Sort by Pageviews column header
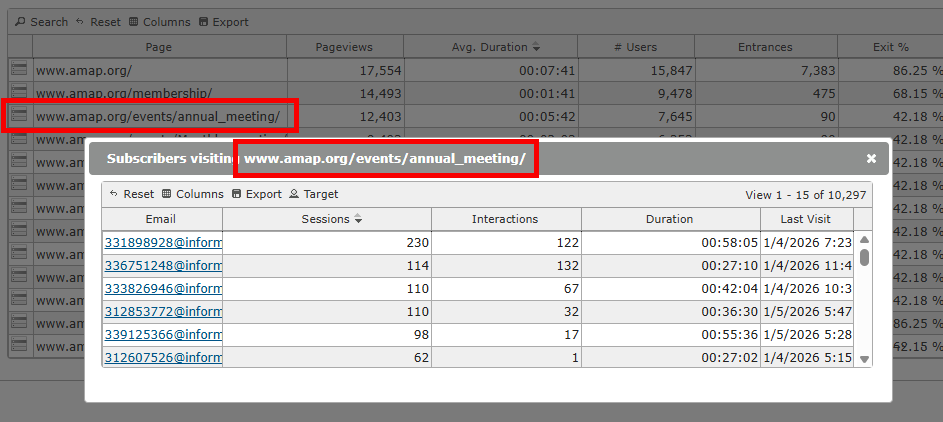The height and width of the screenshot is (422, 943). coord(343,47)
